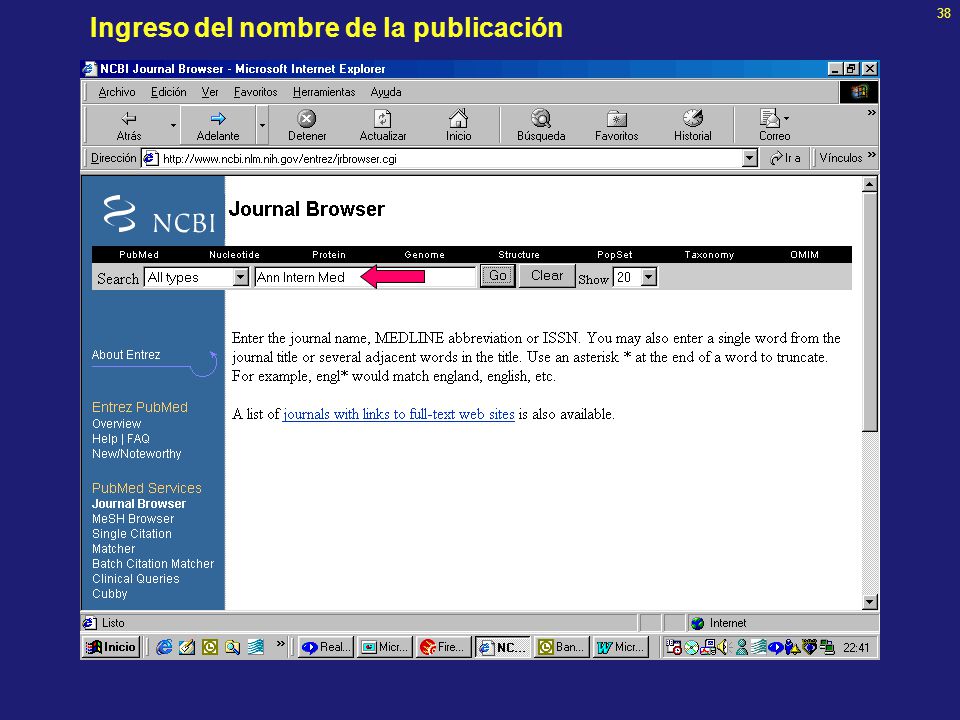Switch to the Taxonomy database tab
The width and height of the screenshot is (960, 720).
[x=709, y=255]
